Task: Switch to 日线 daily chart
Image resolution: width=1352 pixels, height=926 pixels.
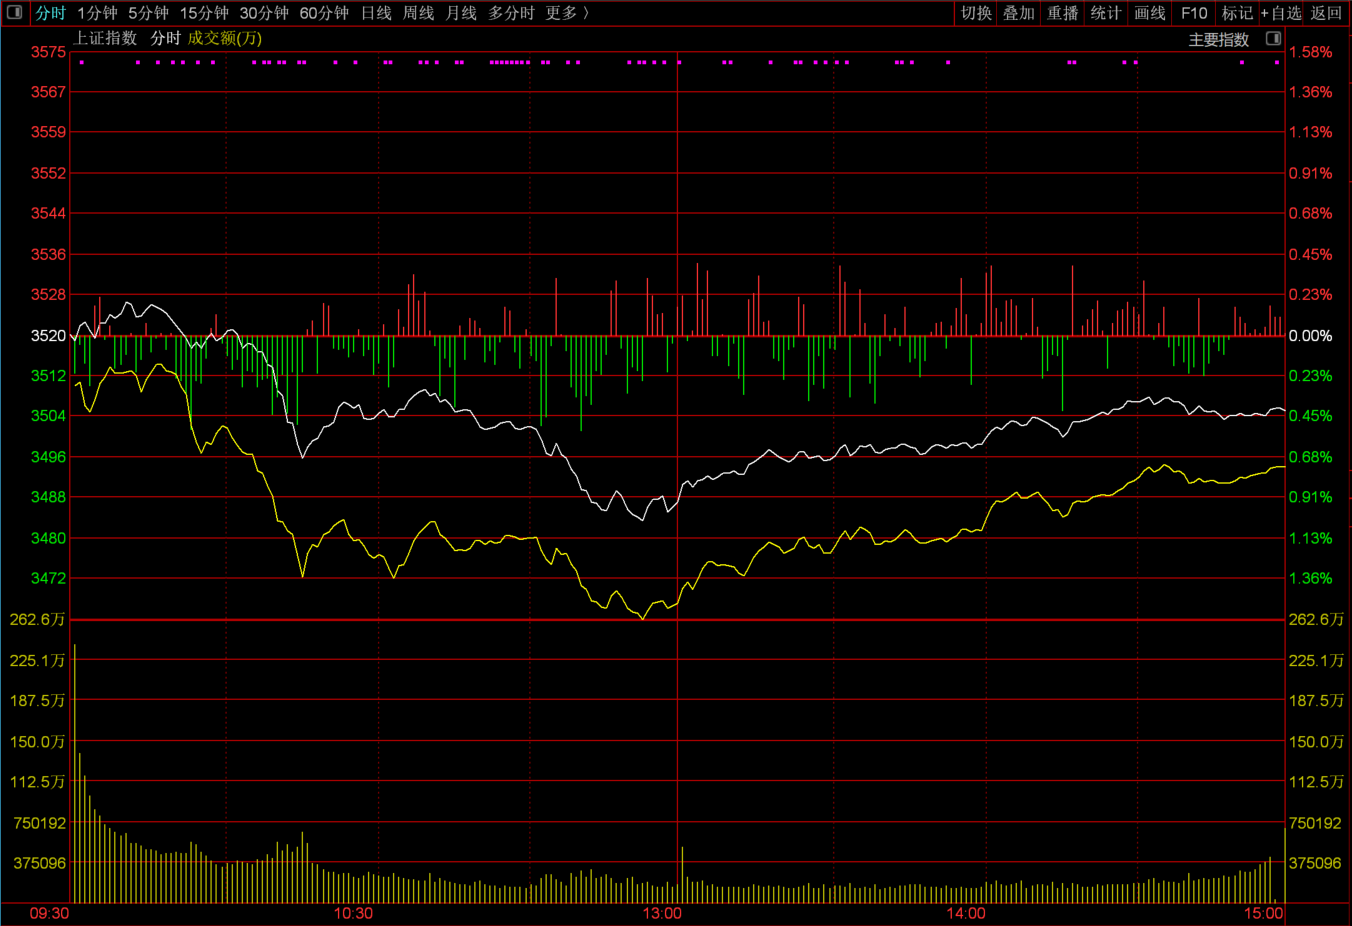Action: click(376, 13)
